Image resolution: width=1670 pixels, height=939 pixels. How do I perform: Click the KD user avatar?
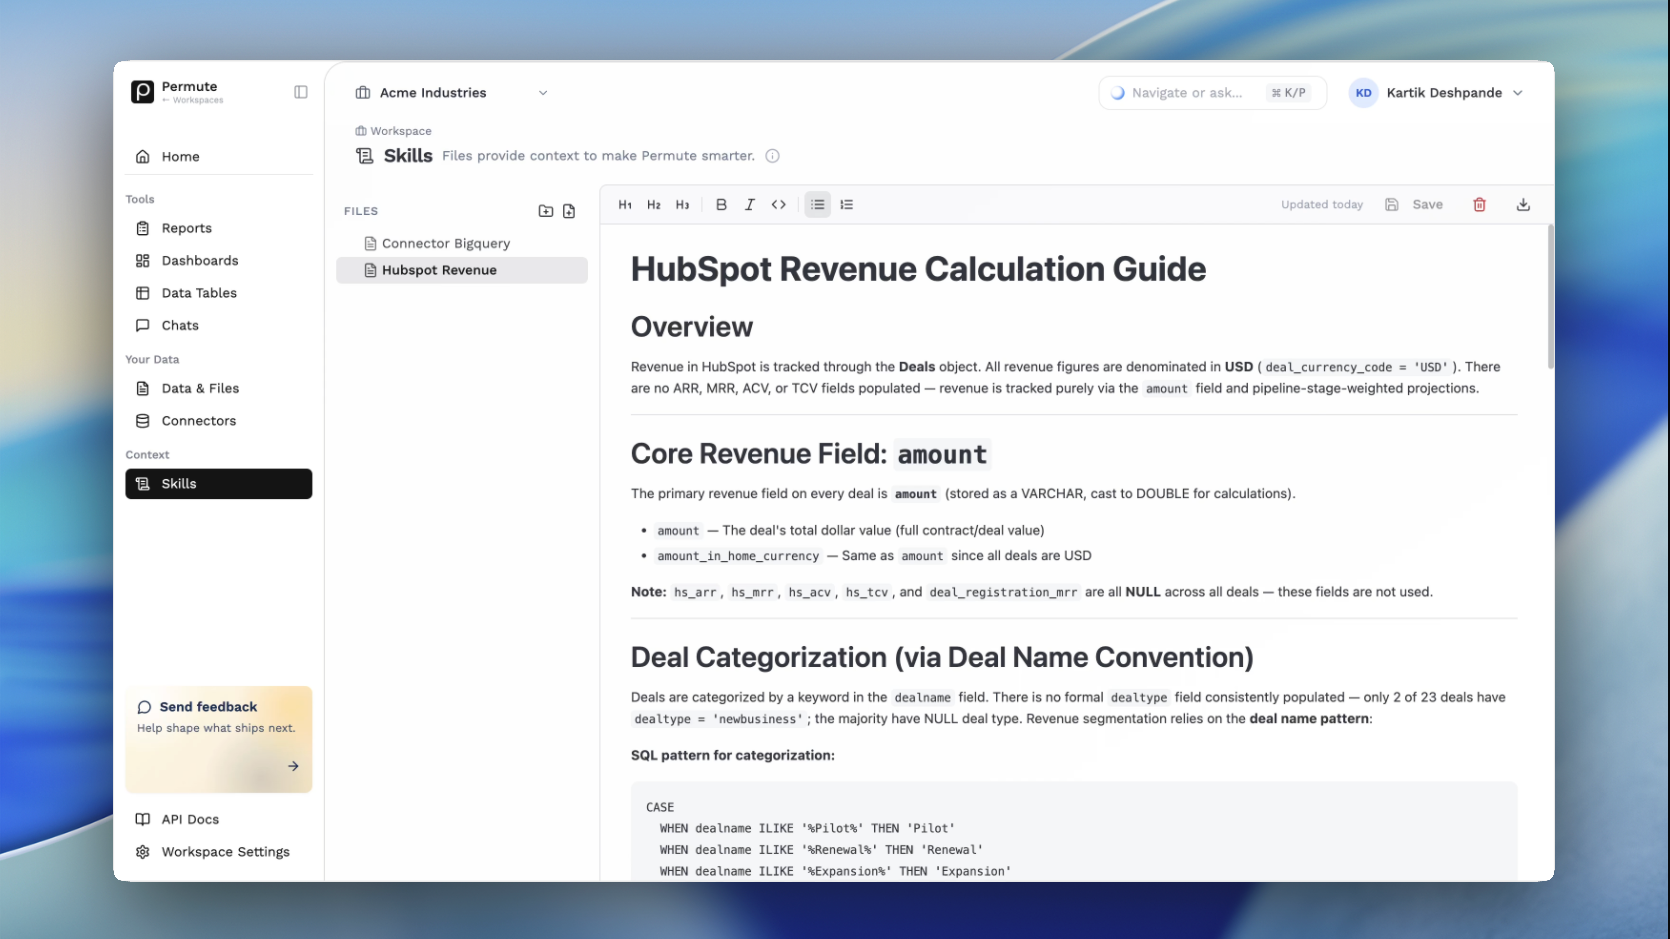(1363, 93)
